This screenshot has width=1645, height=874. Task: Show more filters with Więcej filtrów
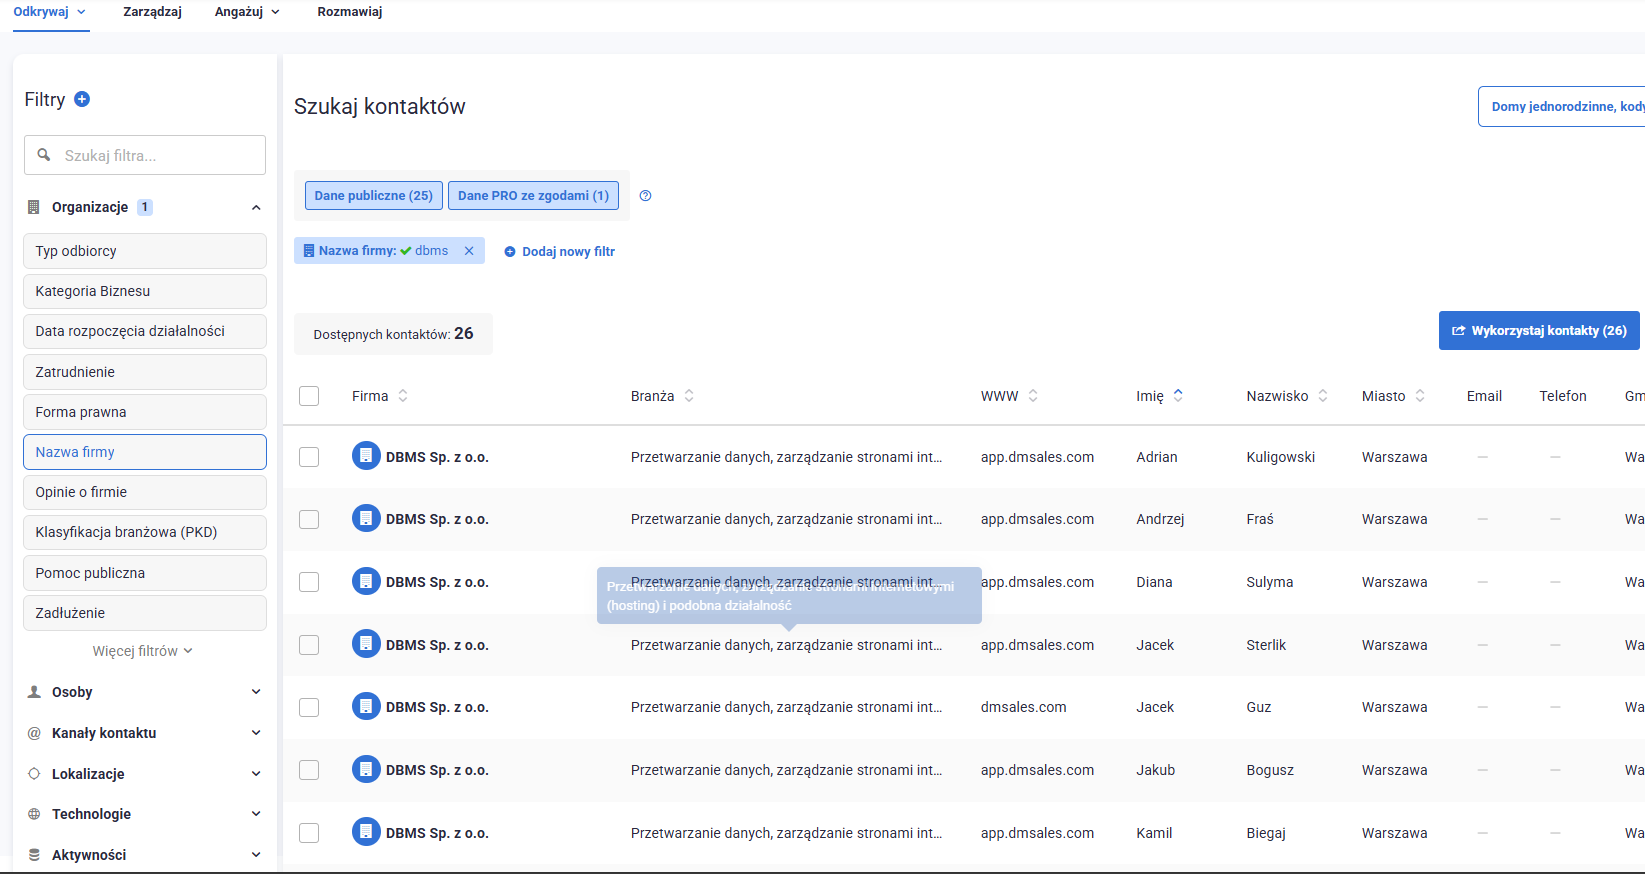[143, 651]
